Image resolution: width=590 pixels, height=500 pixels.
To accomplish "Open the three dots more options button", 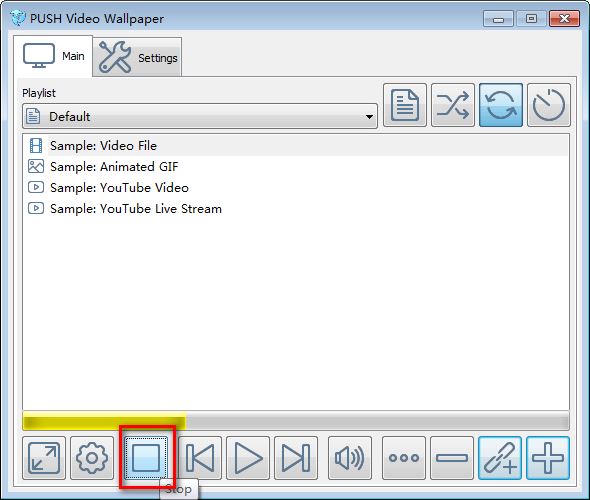I will pyautogui.click(x=404, y=458).
